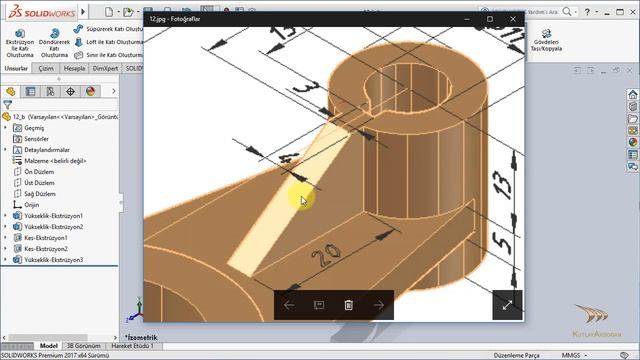Image resolution: width=640 pixels, height=360 pixels.
Task: Select Loft ile Katı Oluşturma
Action: point(108,42)
